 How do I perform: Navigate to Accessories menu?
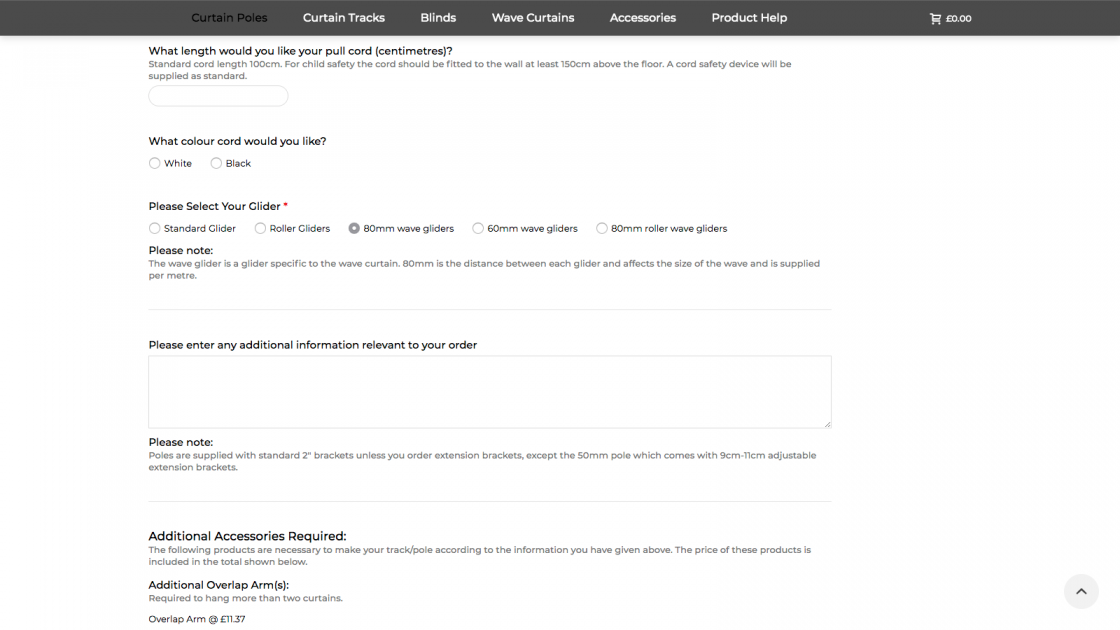643,18
